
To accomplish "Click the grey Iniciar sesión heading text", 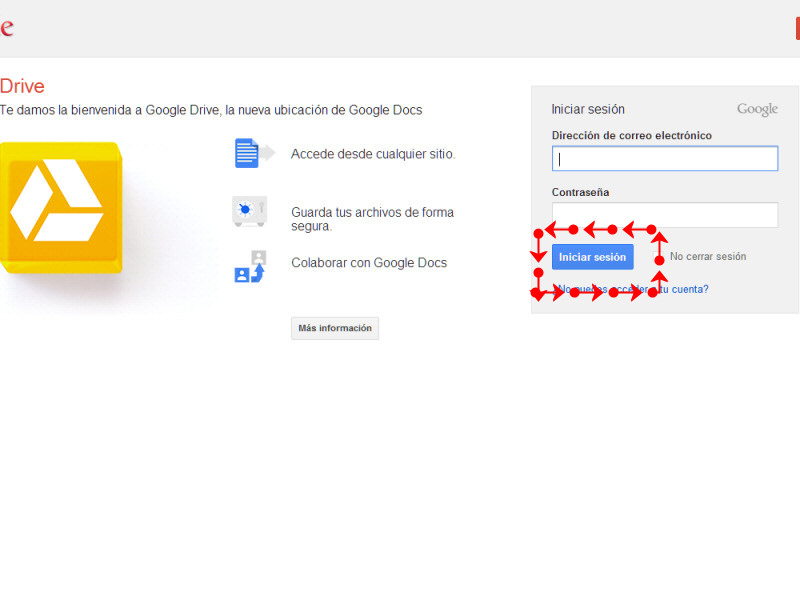I will pyautogui.click(x=588, y=109).
